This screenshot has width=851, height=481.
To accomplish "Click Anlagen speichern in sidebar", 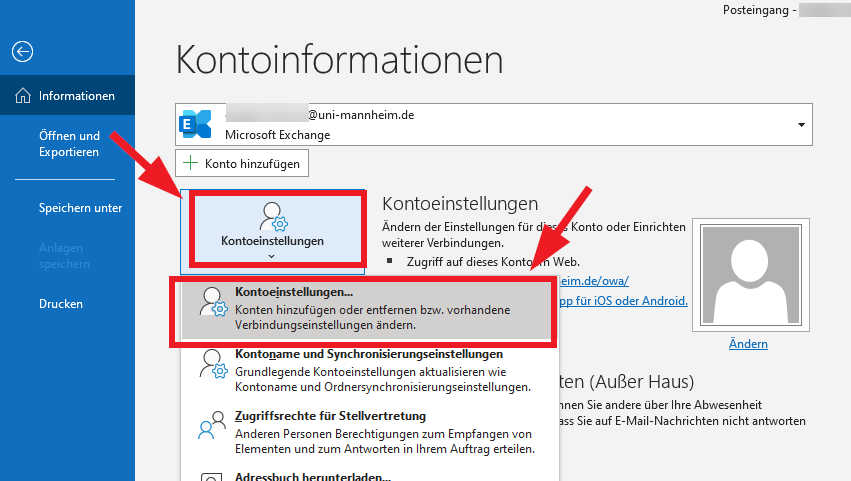I will (64, 256).
